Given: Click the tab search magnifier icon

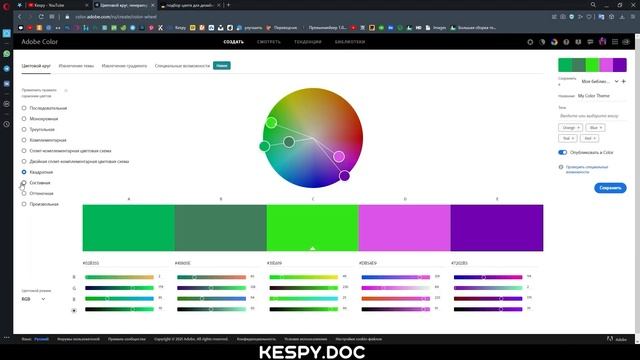Looking at the screenshot, I should pyautogui.click(x=593, y=5).
